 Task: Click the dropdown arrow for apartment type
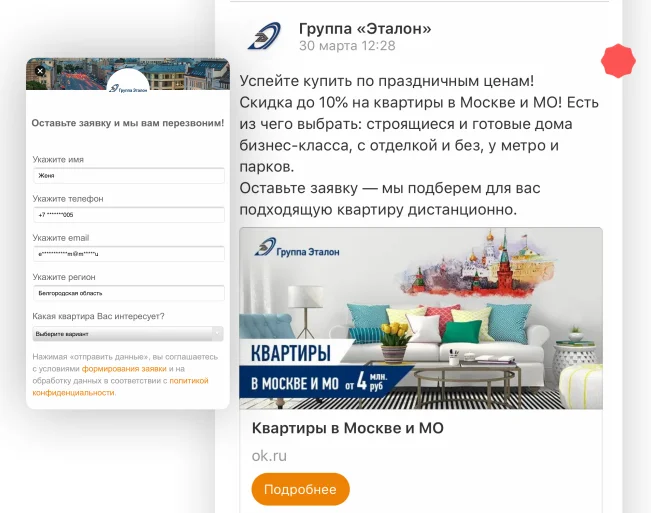pos(218,334)
